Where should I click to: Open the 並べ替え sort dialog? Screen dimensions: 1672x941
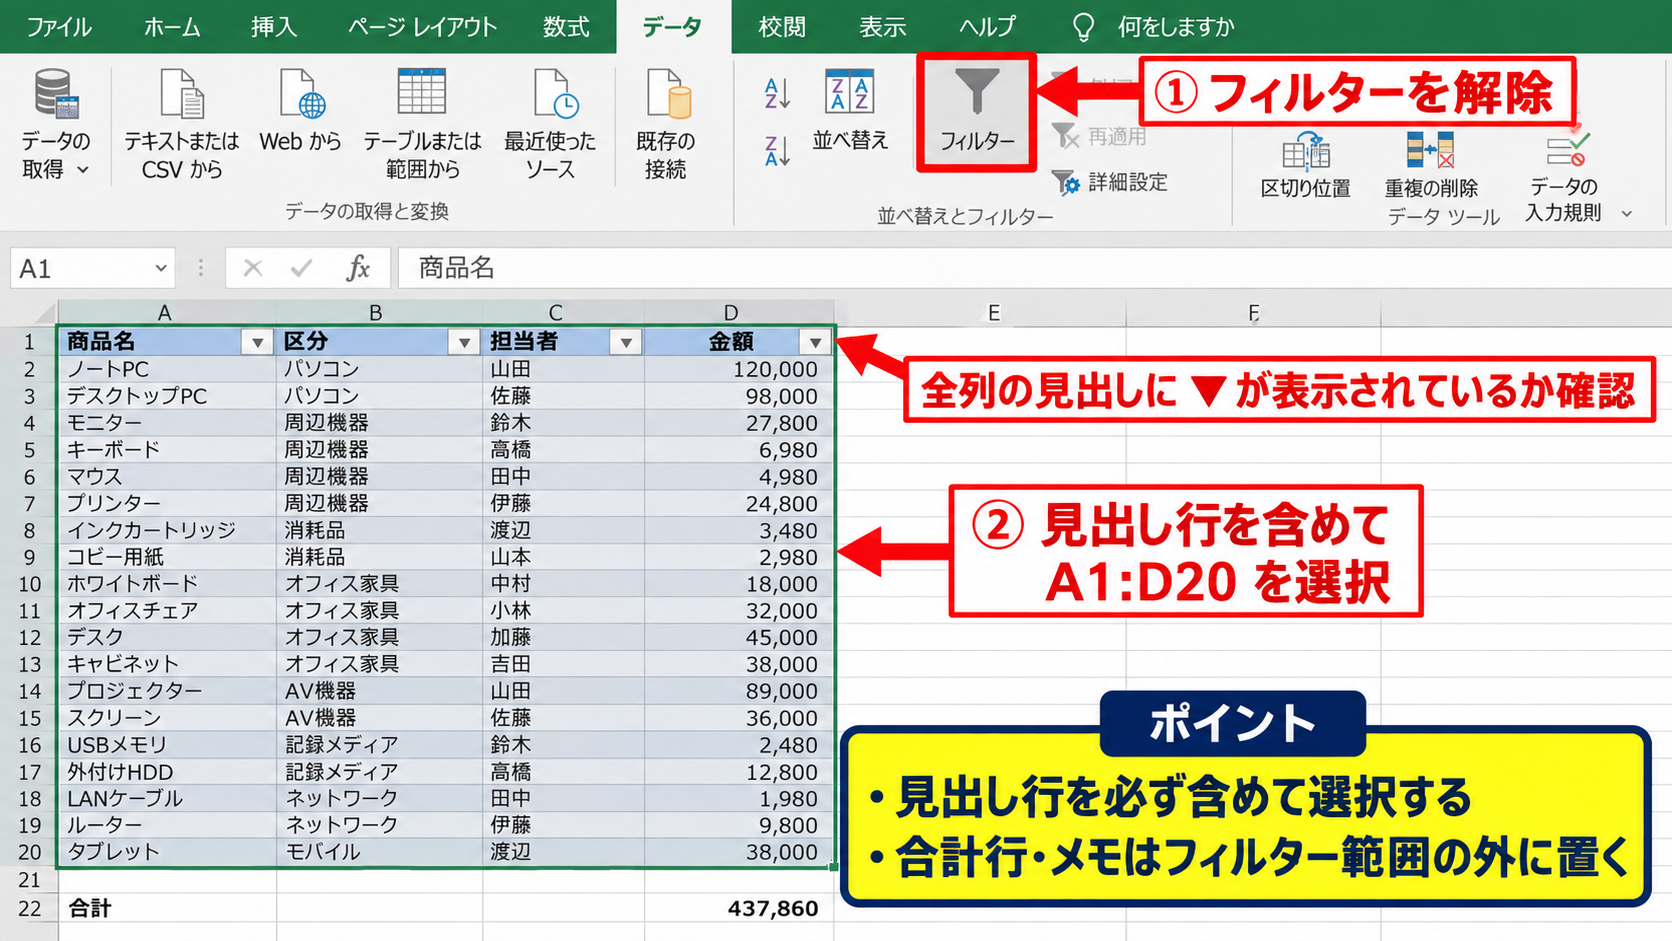pyautogui.click(x=850, y=110)
